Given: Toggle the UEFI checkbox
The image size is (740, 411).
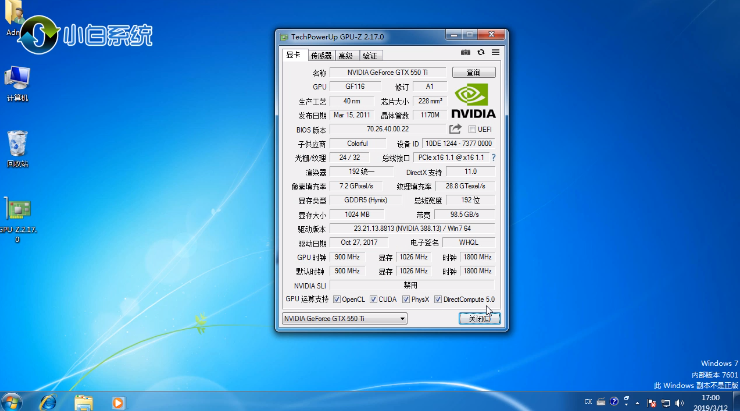Looking at the screenshot, I should point(472,129).
